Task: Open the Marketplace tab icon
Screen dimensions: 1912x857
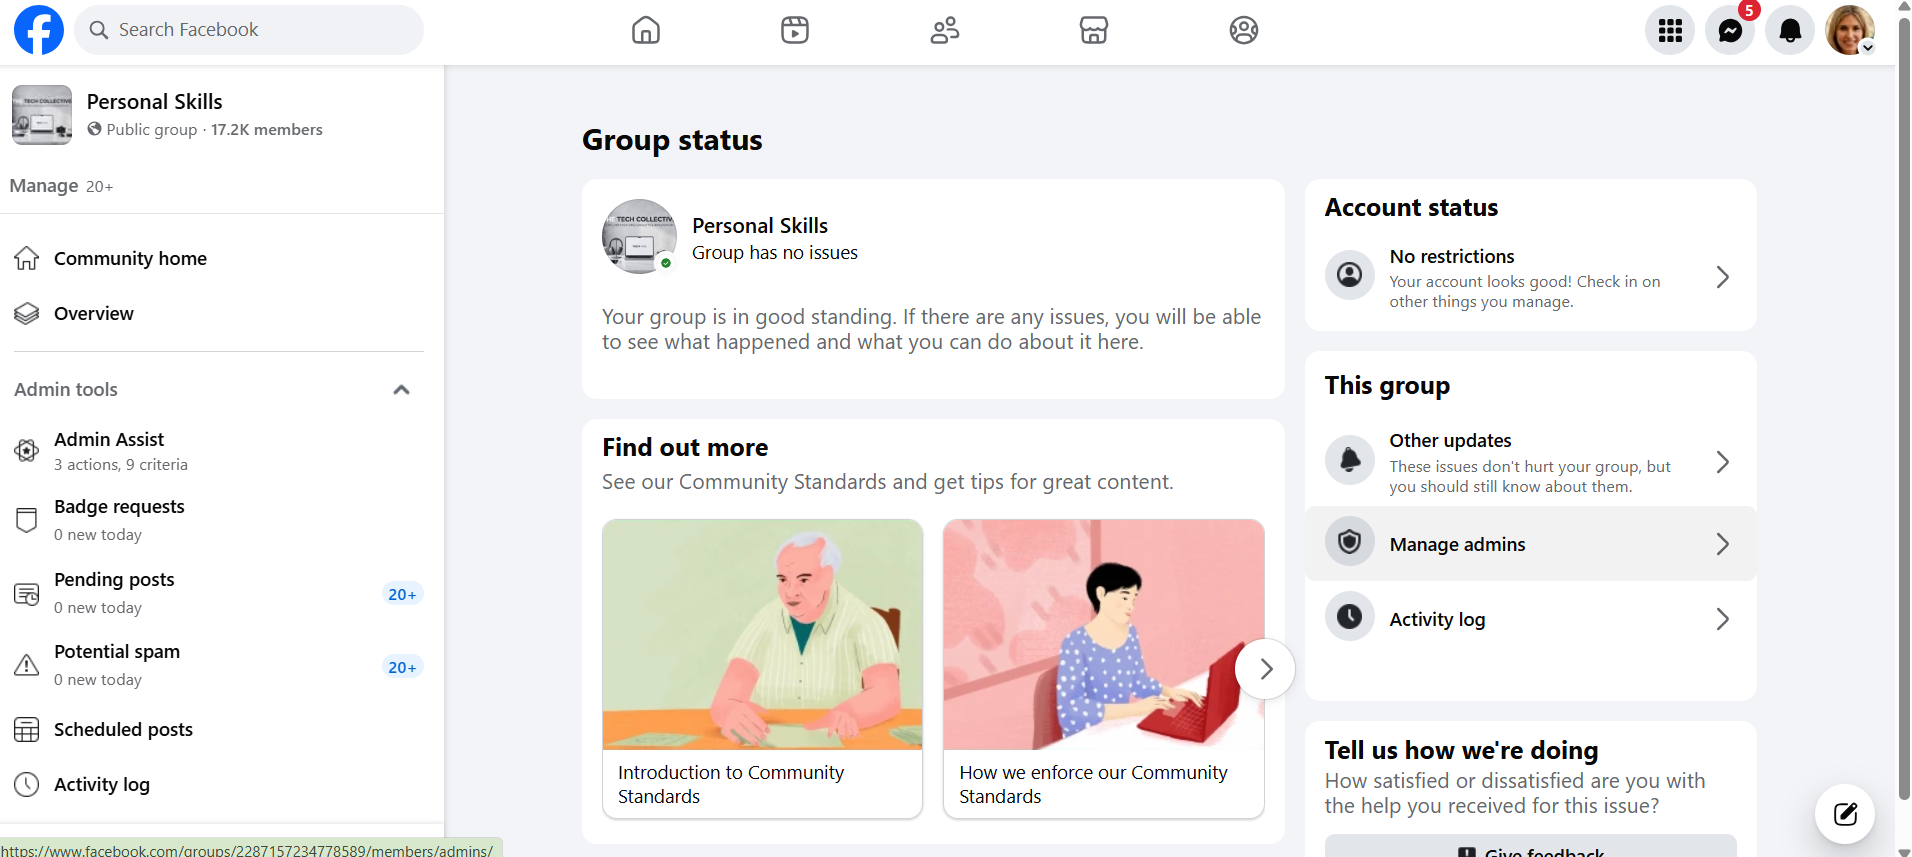Action: pos(1094,30)
